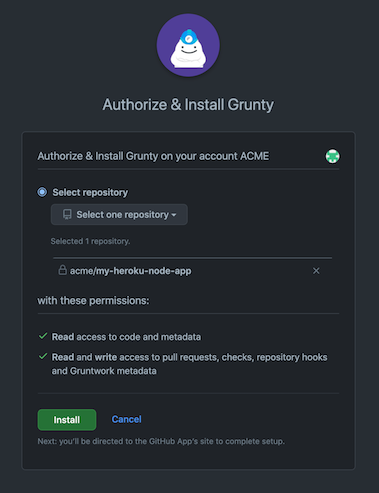Click the Cancel link

[126, 419]
